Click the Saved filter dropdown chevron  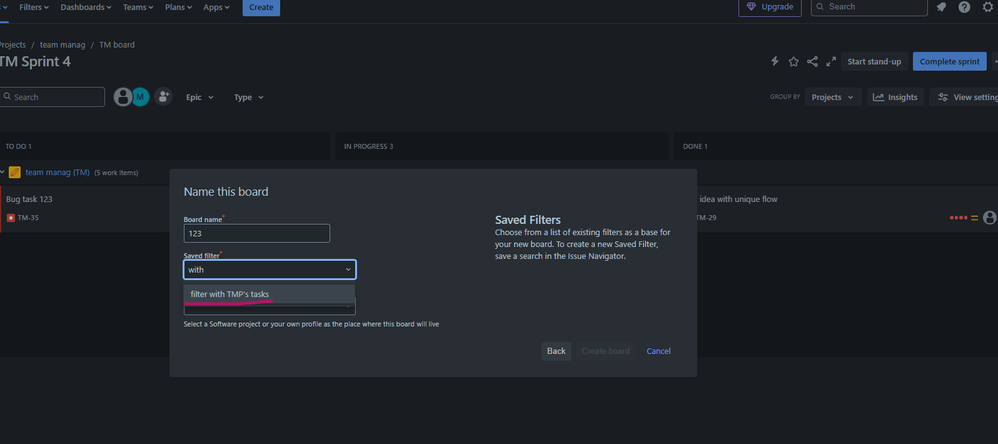(348, 270)
